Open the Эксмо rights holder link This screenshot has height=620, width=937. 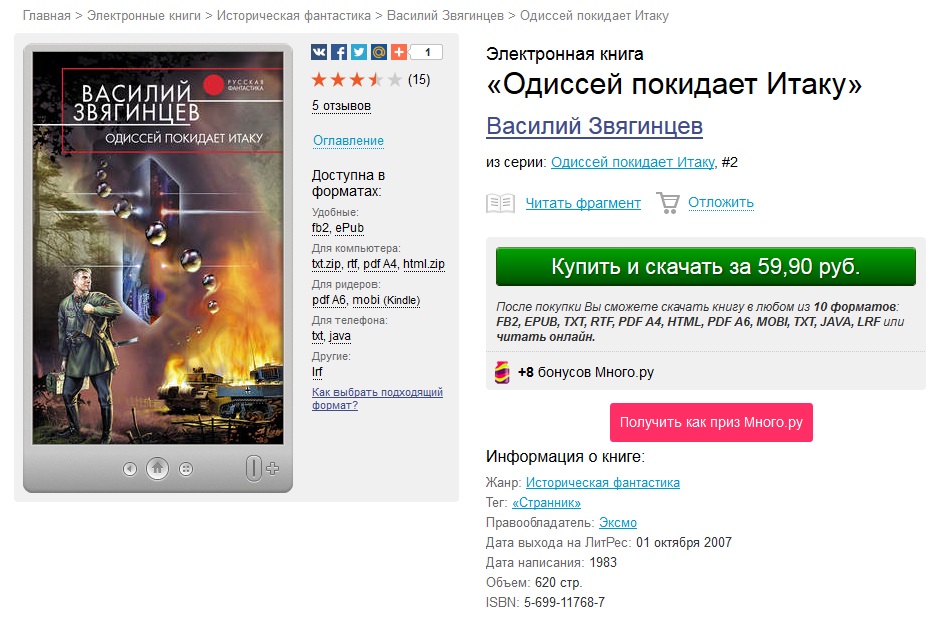(x=618, y=523)
